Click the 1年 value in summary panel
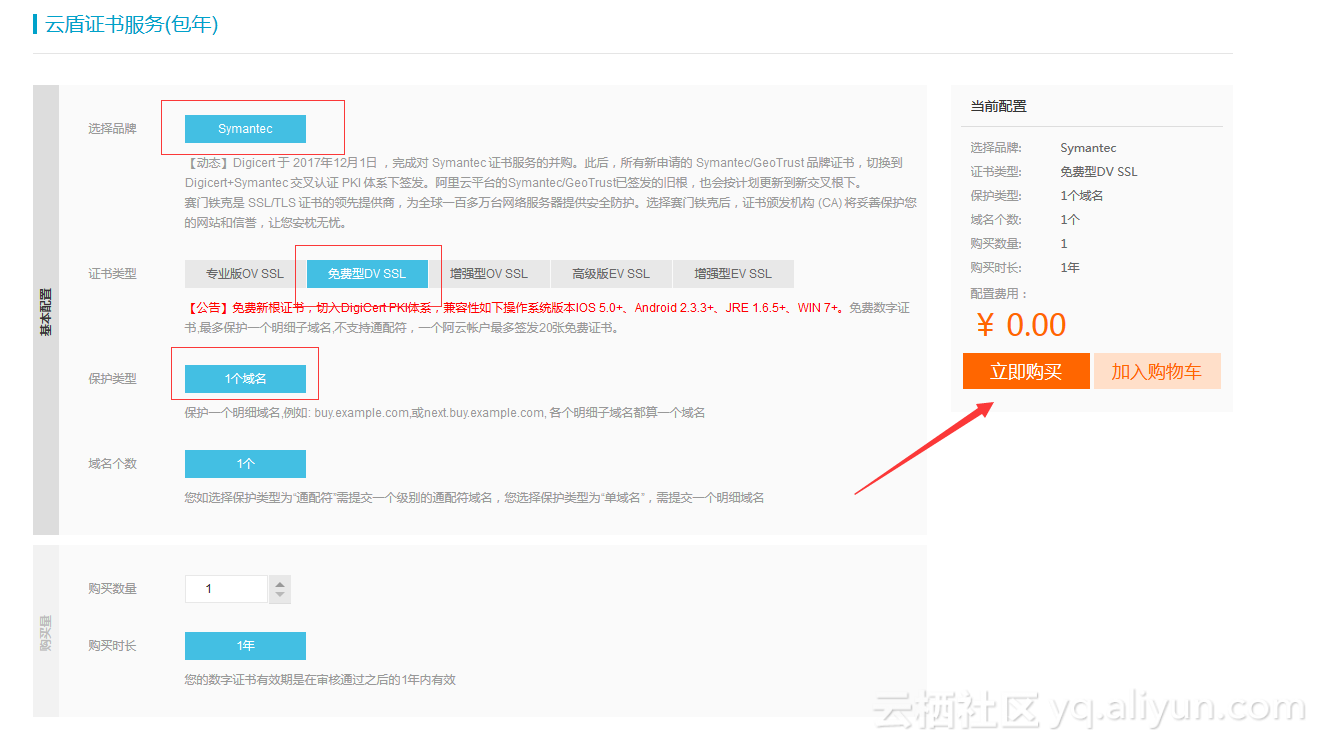1318x741 pixels. 1070,268
